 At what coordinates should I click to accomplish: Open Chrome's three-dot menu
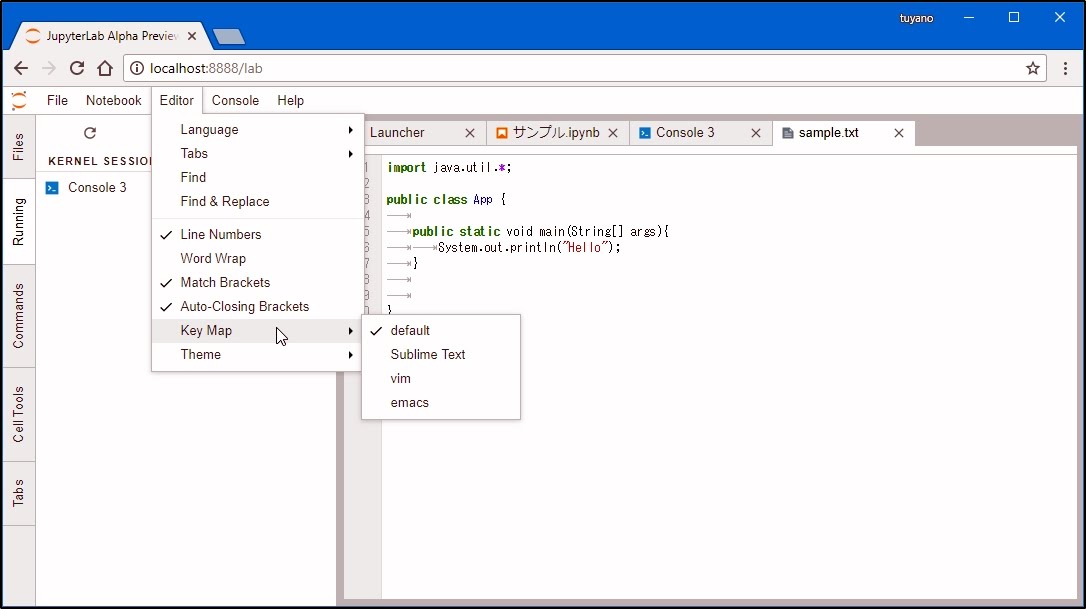tap(1065, 69)
